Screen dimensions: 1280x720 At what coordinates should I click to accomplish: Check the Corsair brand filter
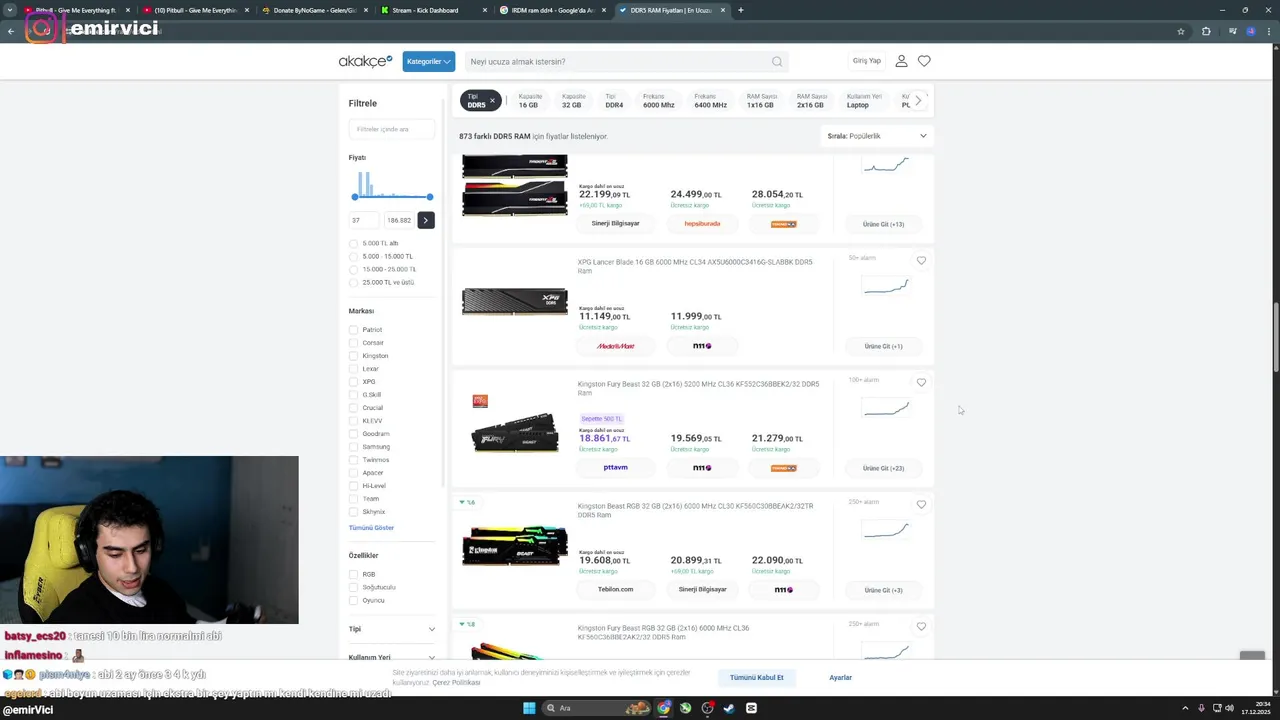tap(354, 343)
